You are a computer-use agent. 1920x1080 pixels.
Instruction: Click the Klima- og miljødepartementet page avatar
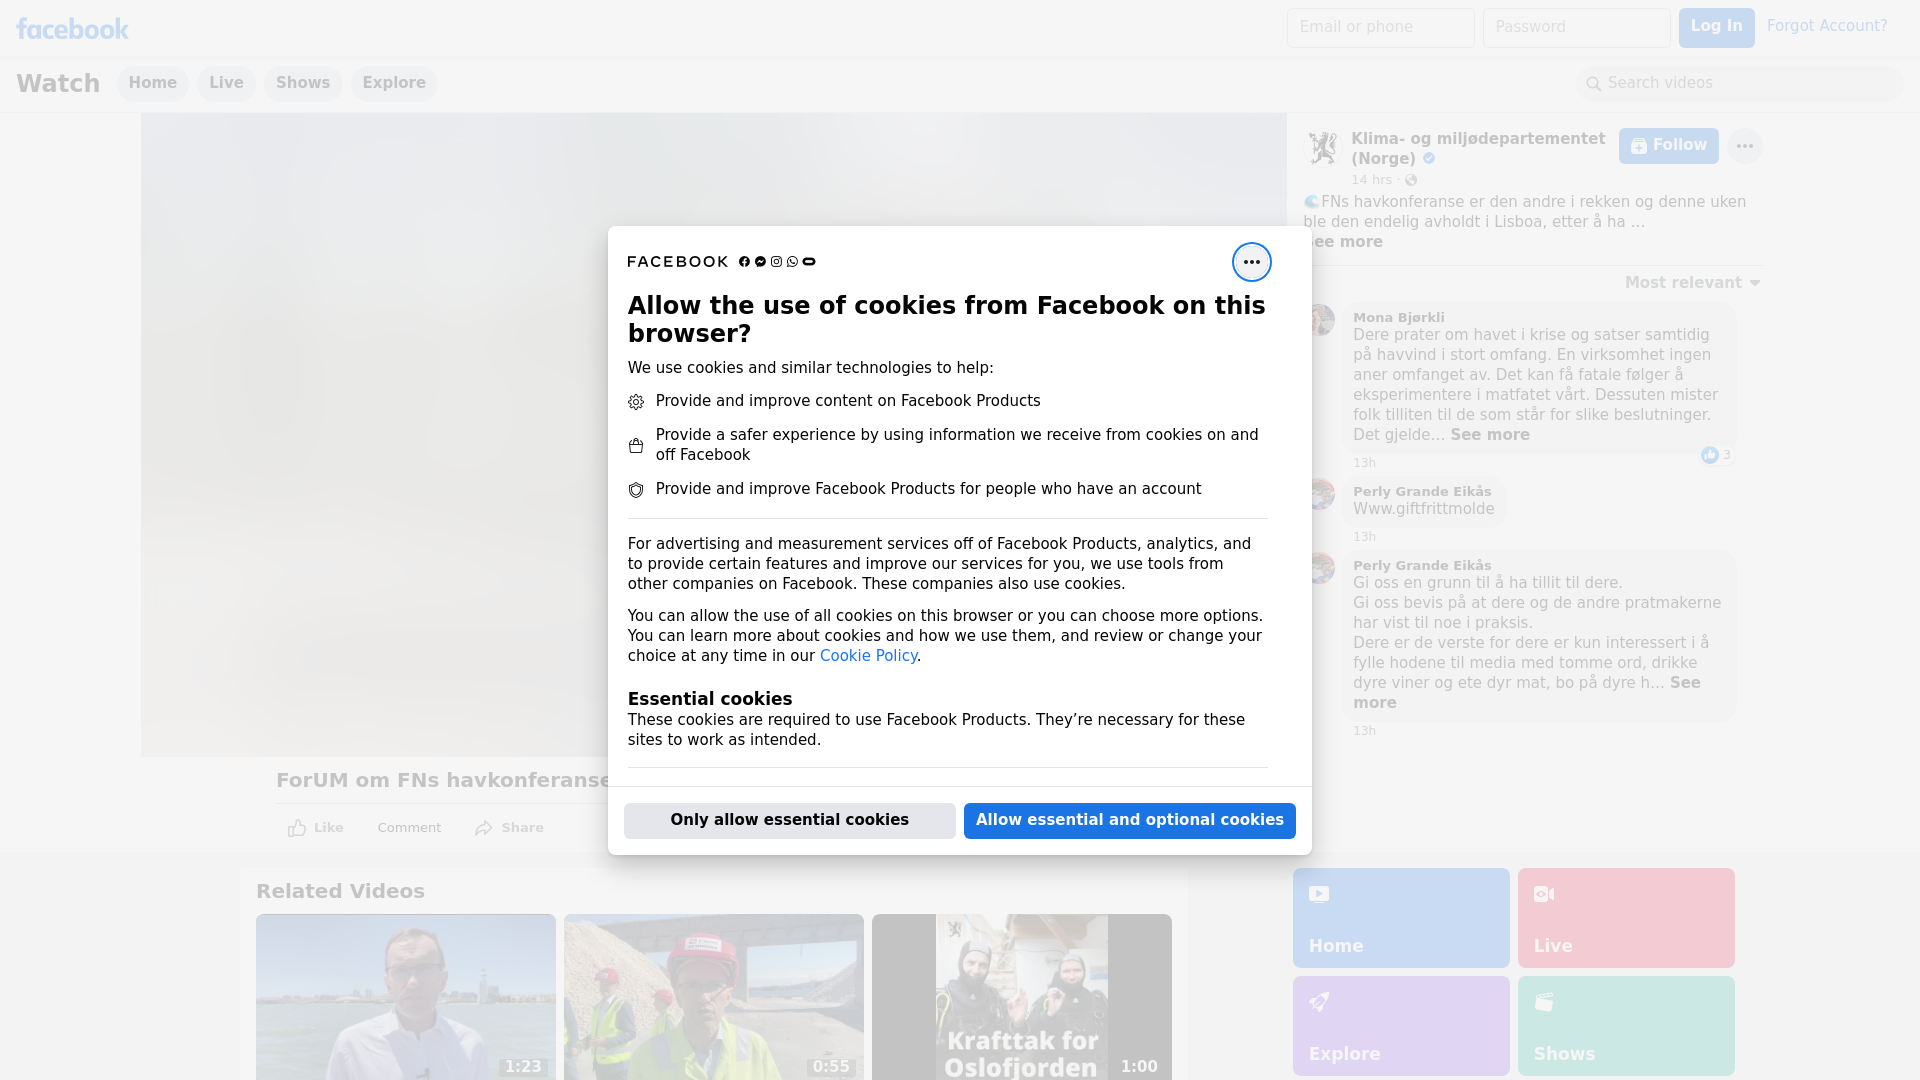point(1322,147)
